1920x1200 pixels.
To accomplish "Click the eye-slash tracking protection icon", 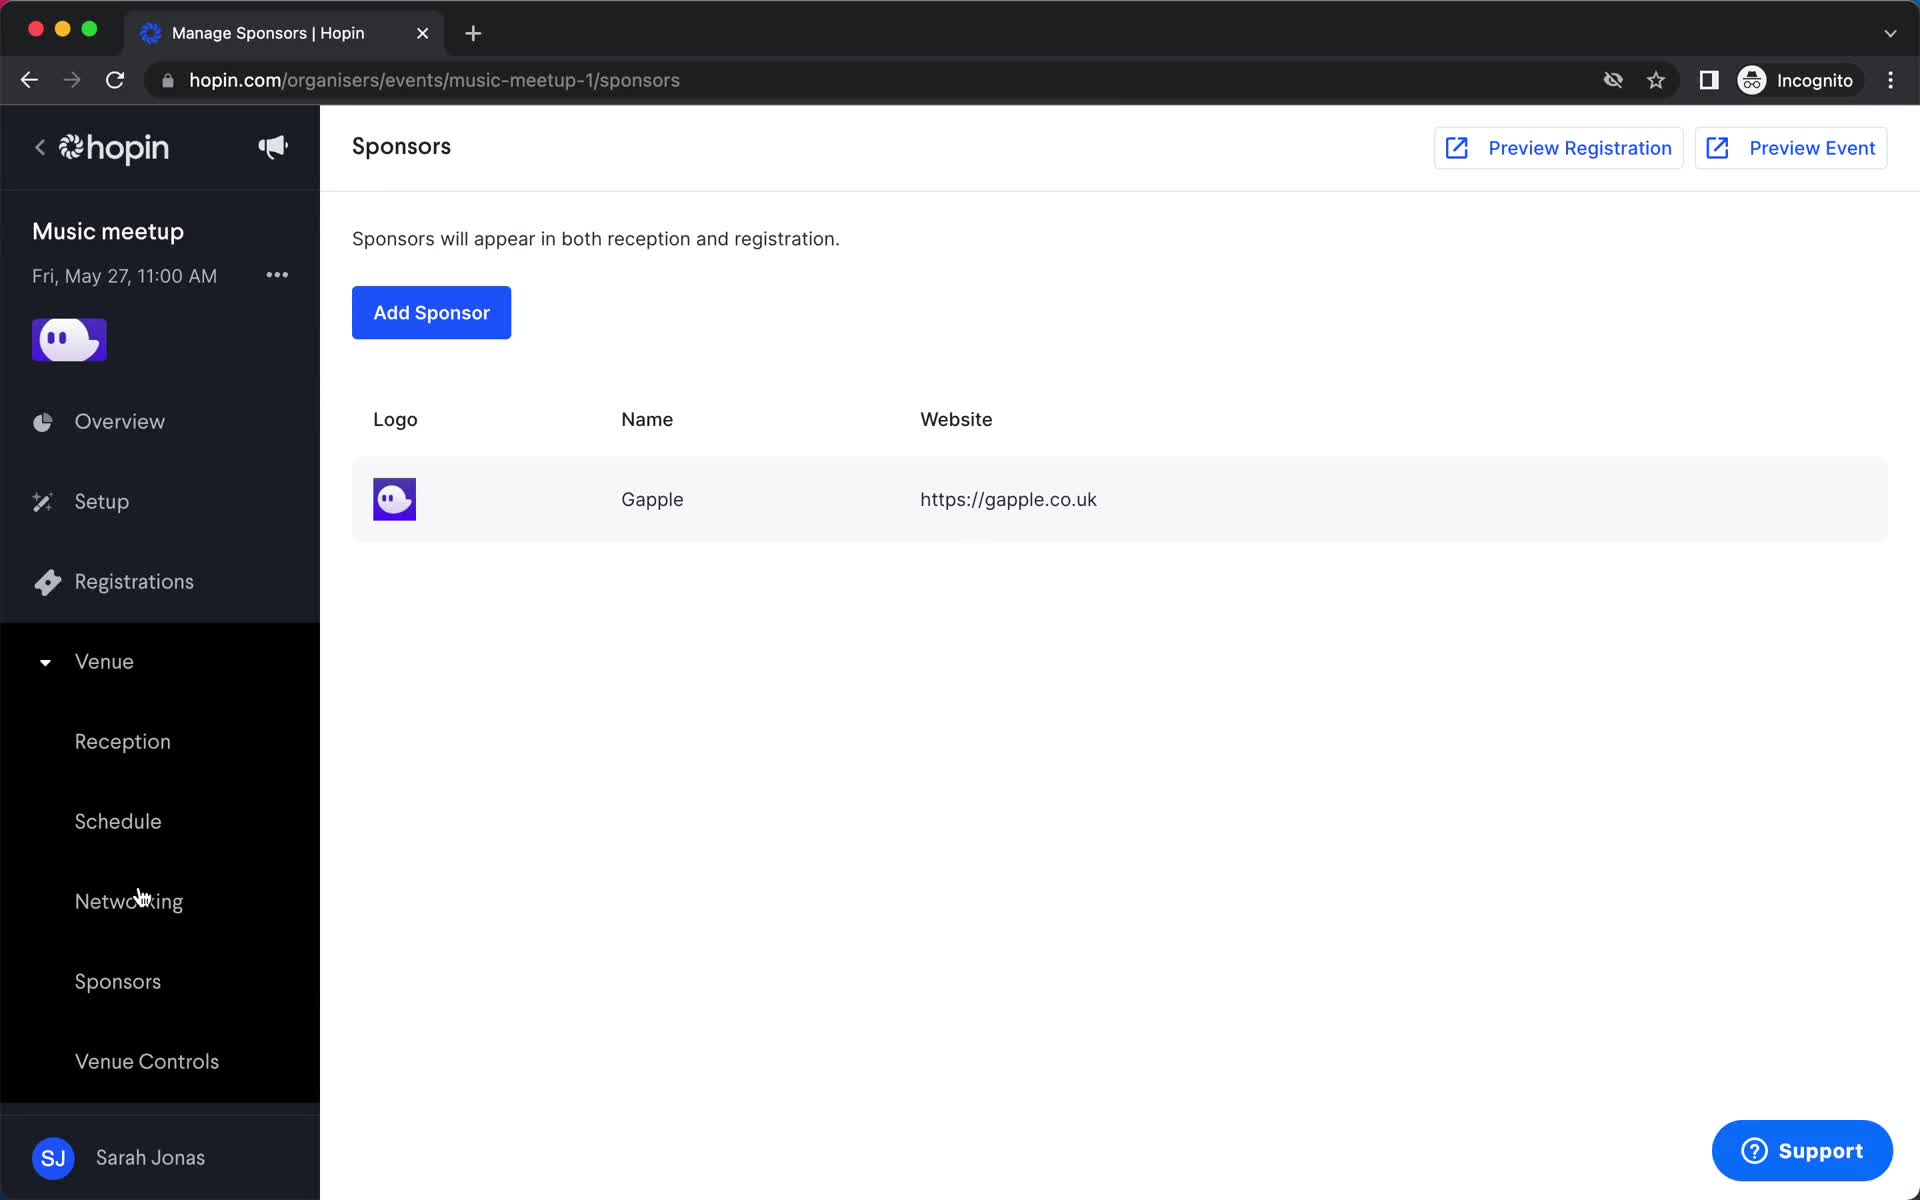I will [1613, 80].
